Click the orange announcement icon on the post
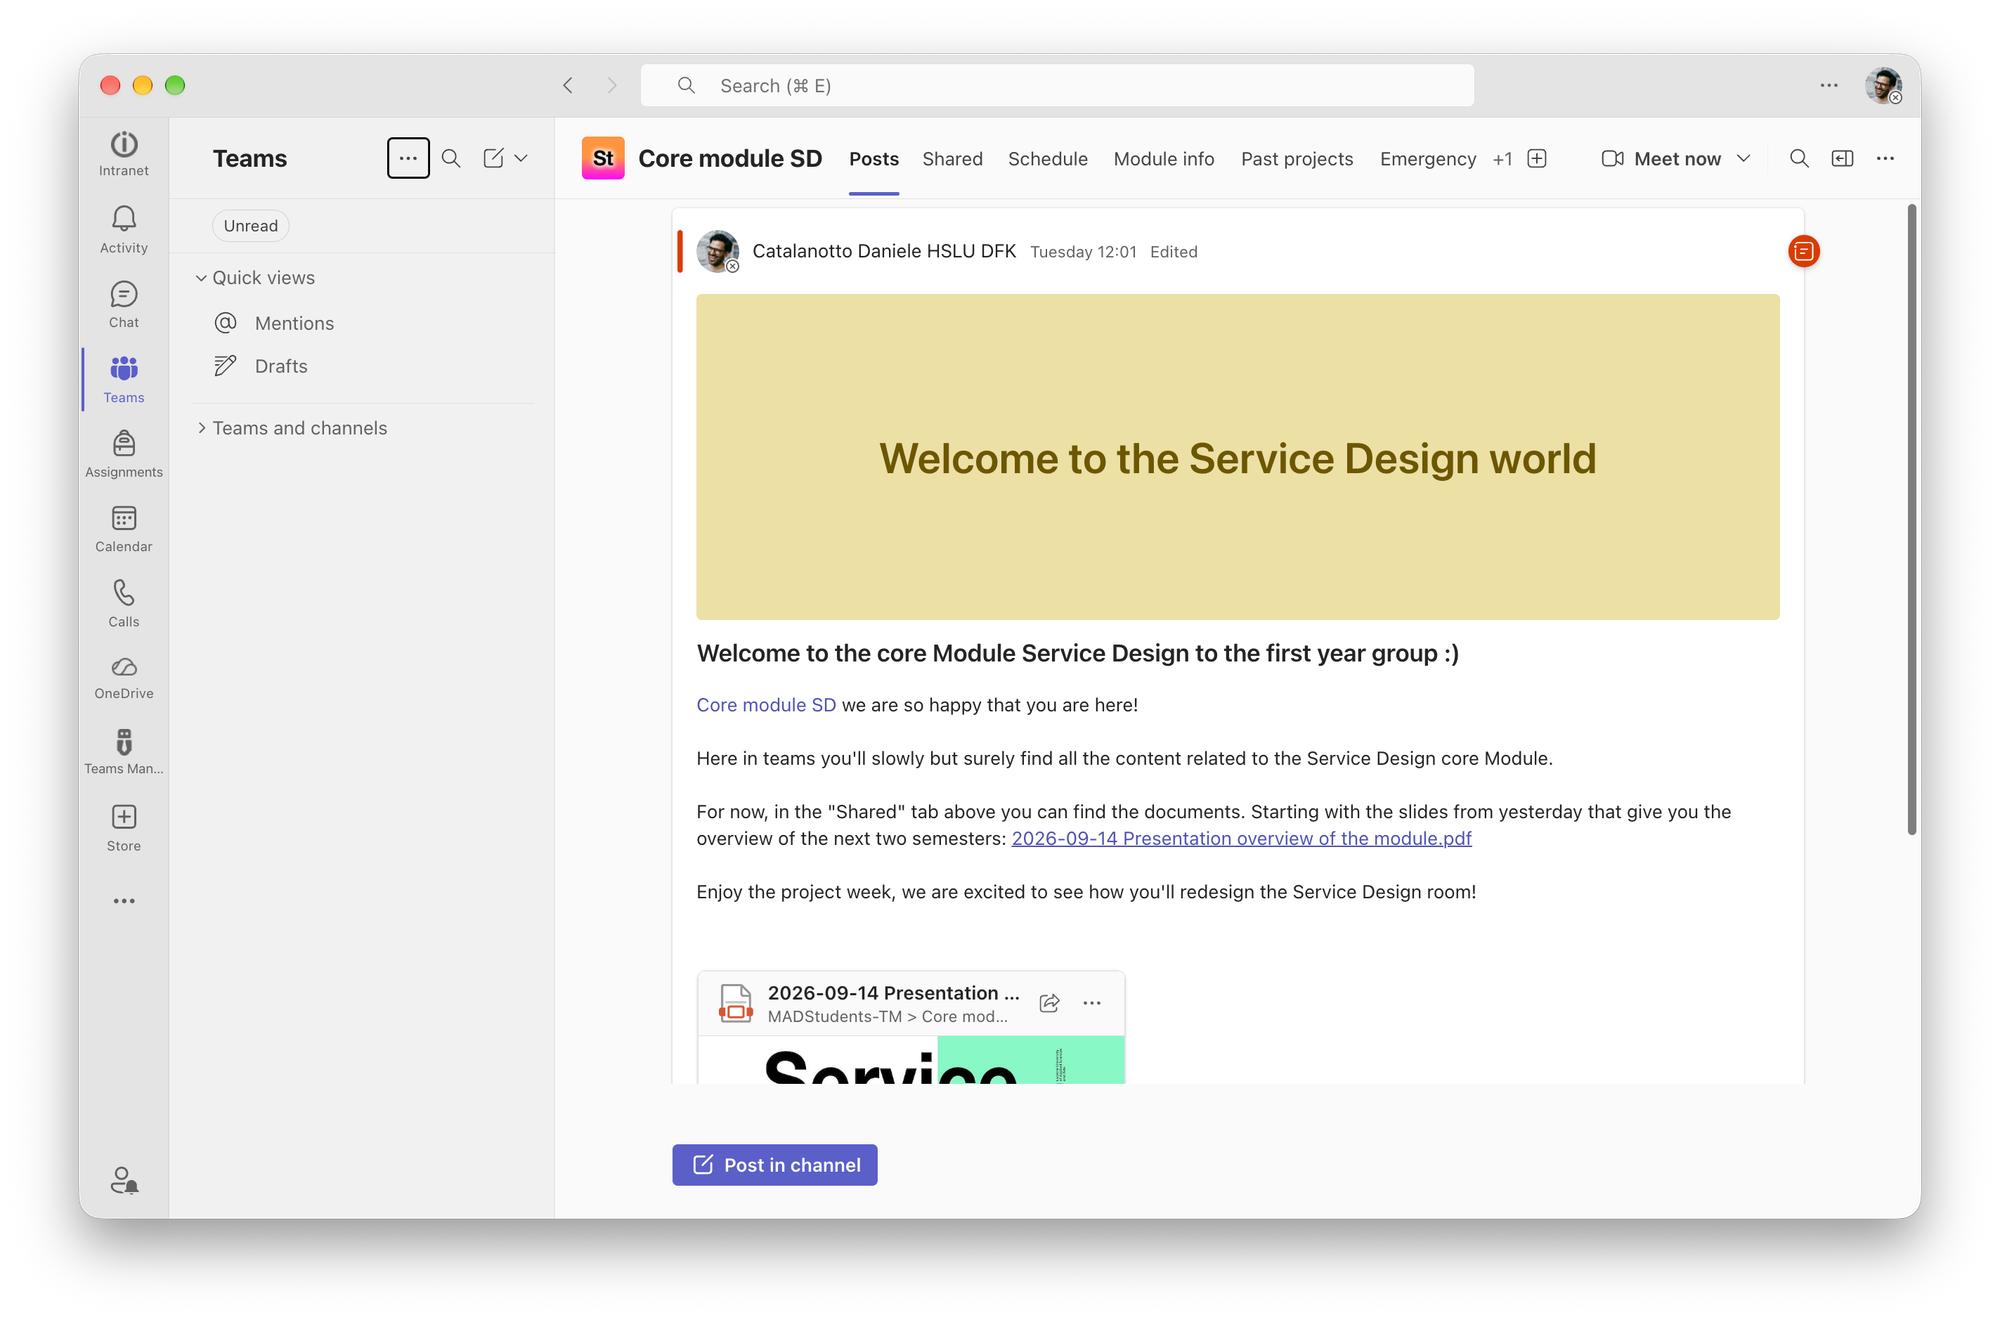This screenshot has height=1323, width=2000. pos(1803,251)
